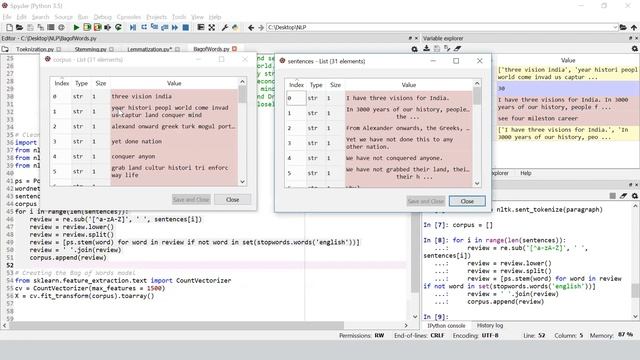Open a file with the folder icon

tap(19, 27)
